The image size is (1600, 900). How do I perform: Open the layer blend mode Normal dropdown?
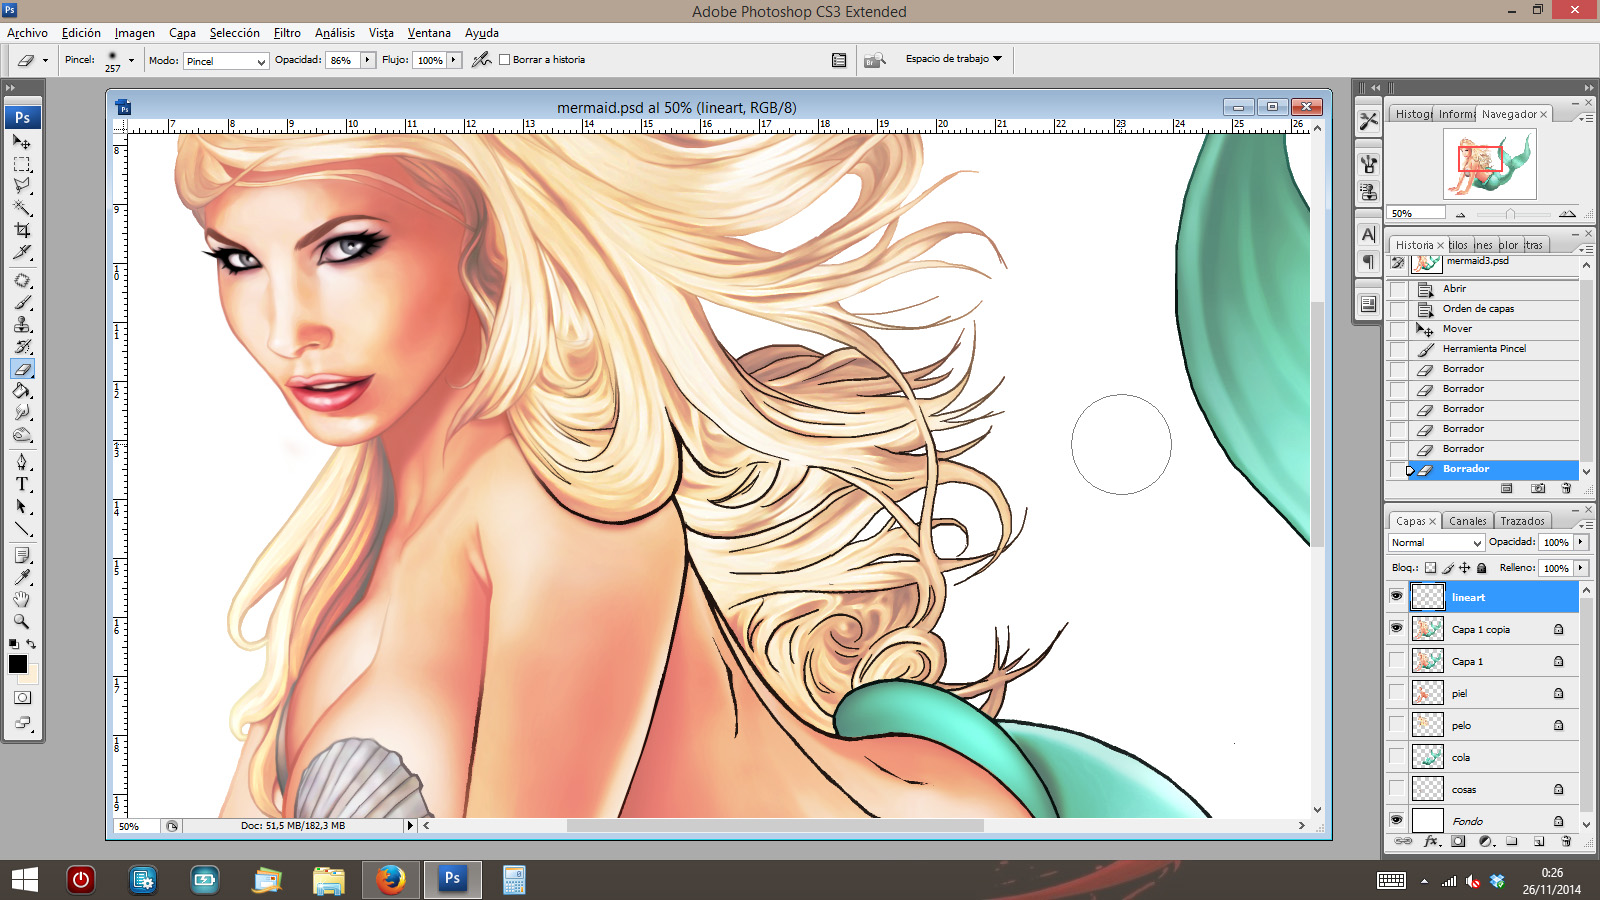[1436, 542]
